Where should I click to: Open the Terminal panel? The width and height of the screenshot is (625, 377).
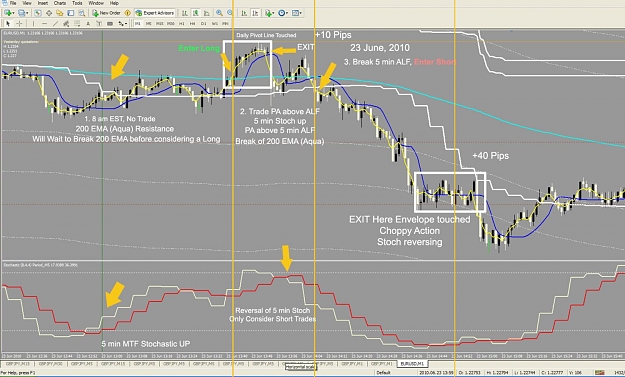[x=71, y=13]
